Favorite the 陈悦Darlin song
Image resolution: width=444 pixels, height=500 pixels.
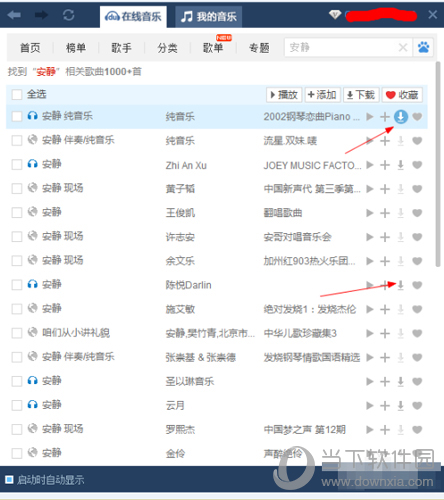(x=417, y=285)
